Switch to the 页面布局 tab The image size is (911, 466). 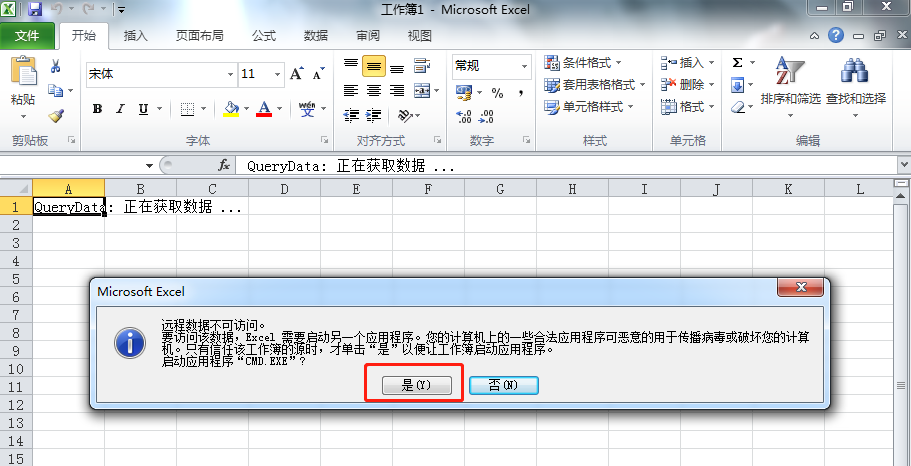tap(200, 36)
